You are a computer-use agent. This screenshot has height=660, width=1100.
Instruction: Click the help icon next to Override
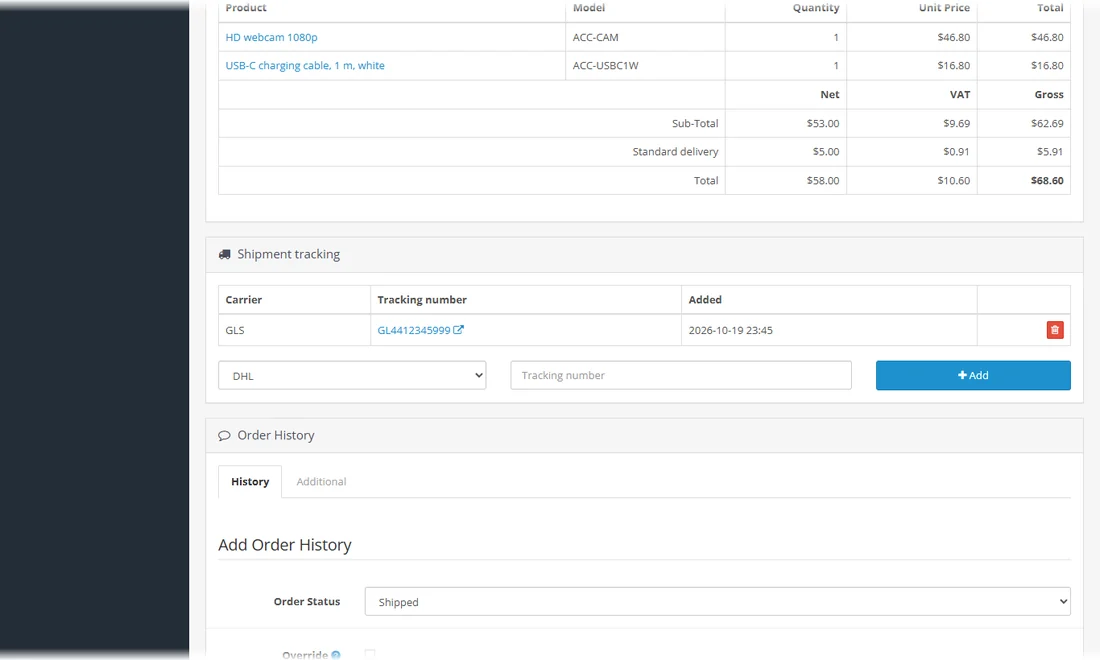335,655
